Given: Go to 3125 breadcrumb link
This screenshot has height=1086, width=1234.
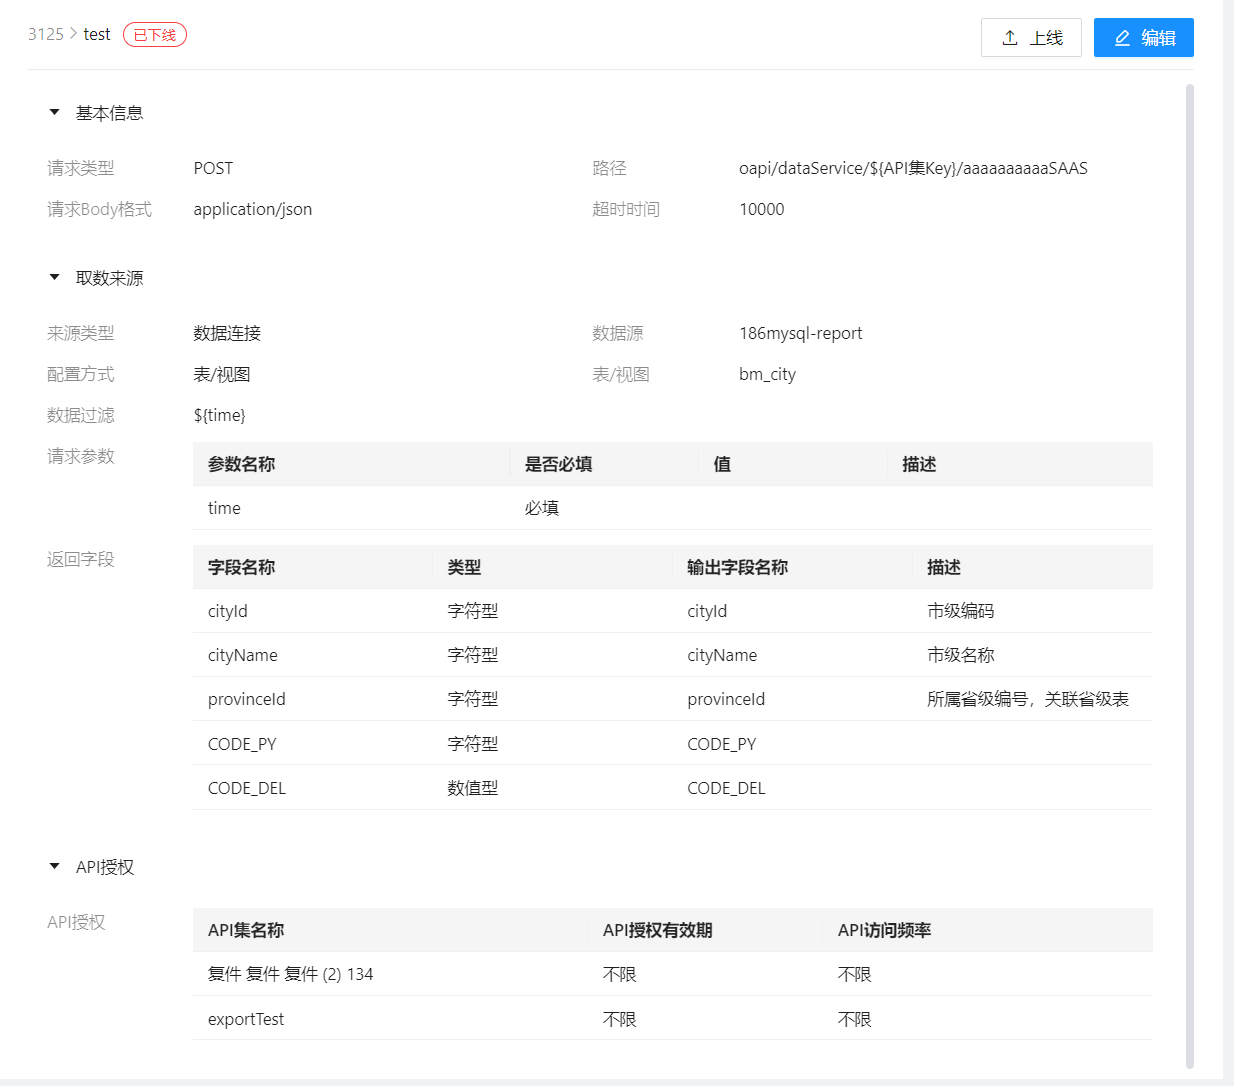Looking at the screenshot, I should (x=45, y=34).
